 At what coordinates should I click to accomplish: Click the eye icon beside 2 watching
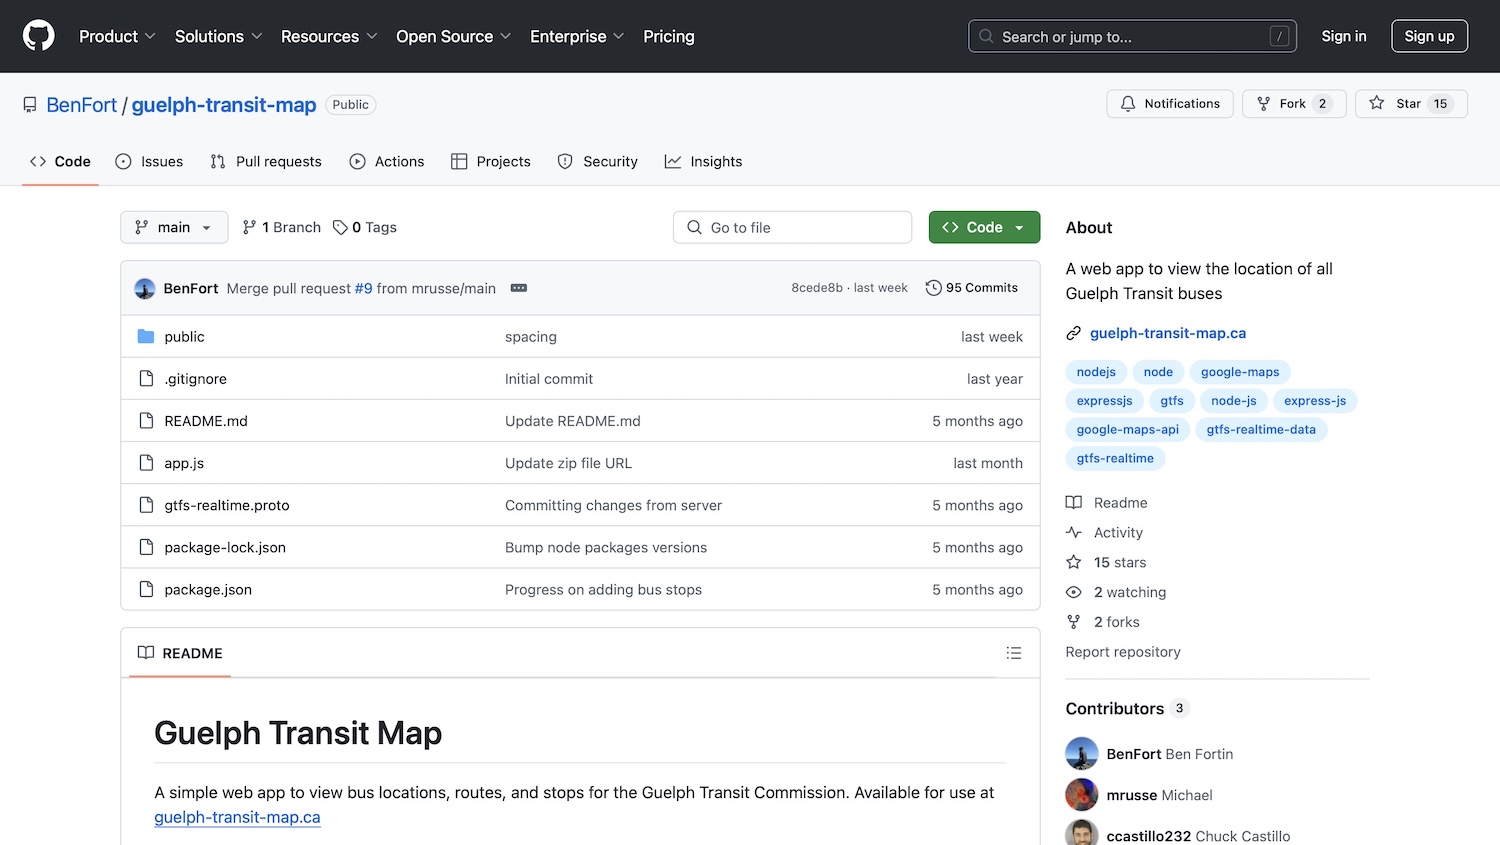pyautogui.click(x=1074, y=592)
